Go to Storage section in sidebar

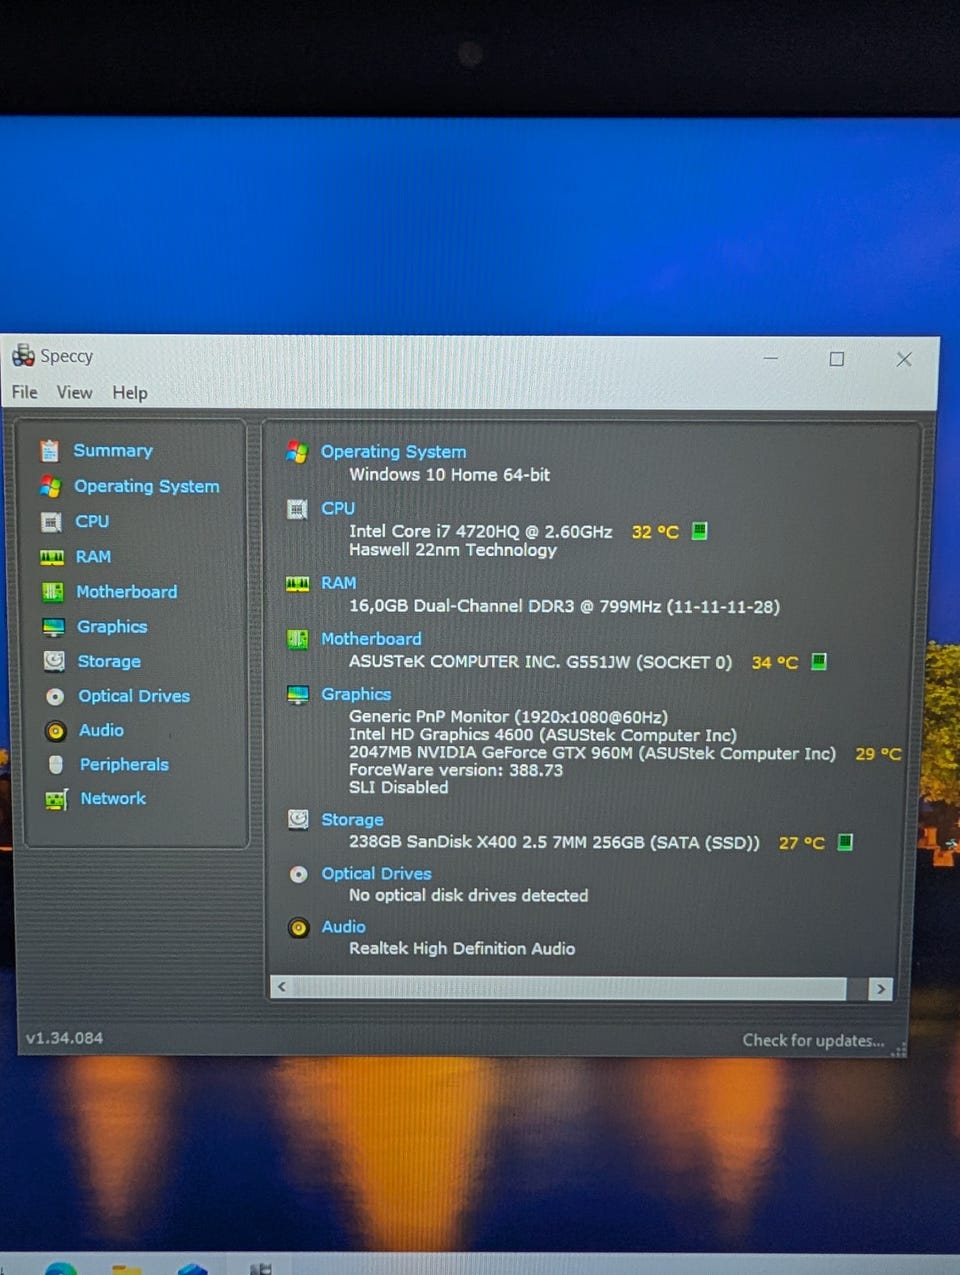[x=109, y=662]
